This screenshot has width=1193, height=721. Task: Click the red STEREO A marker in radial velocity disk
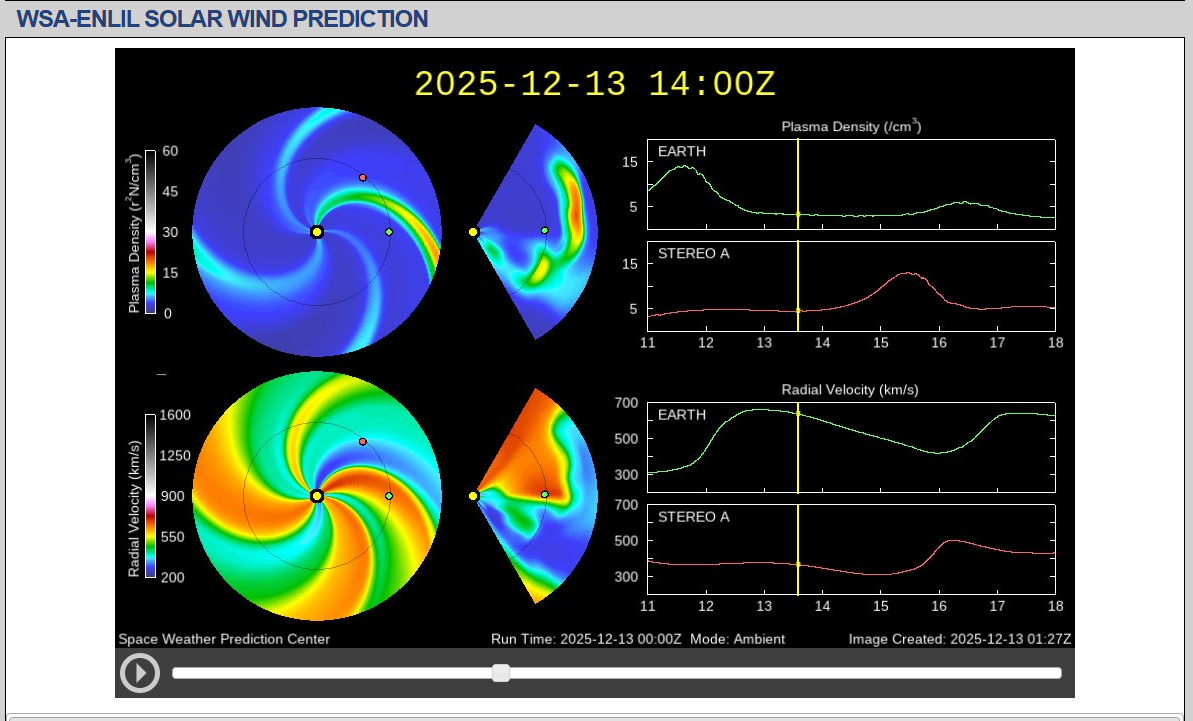pyautogui.click(x=363, y=441)
